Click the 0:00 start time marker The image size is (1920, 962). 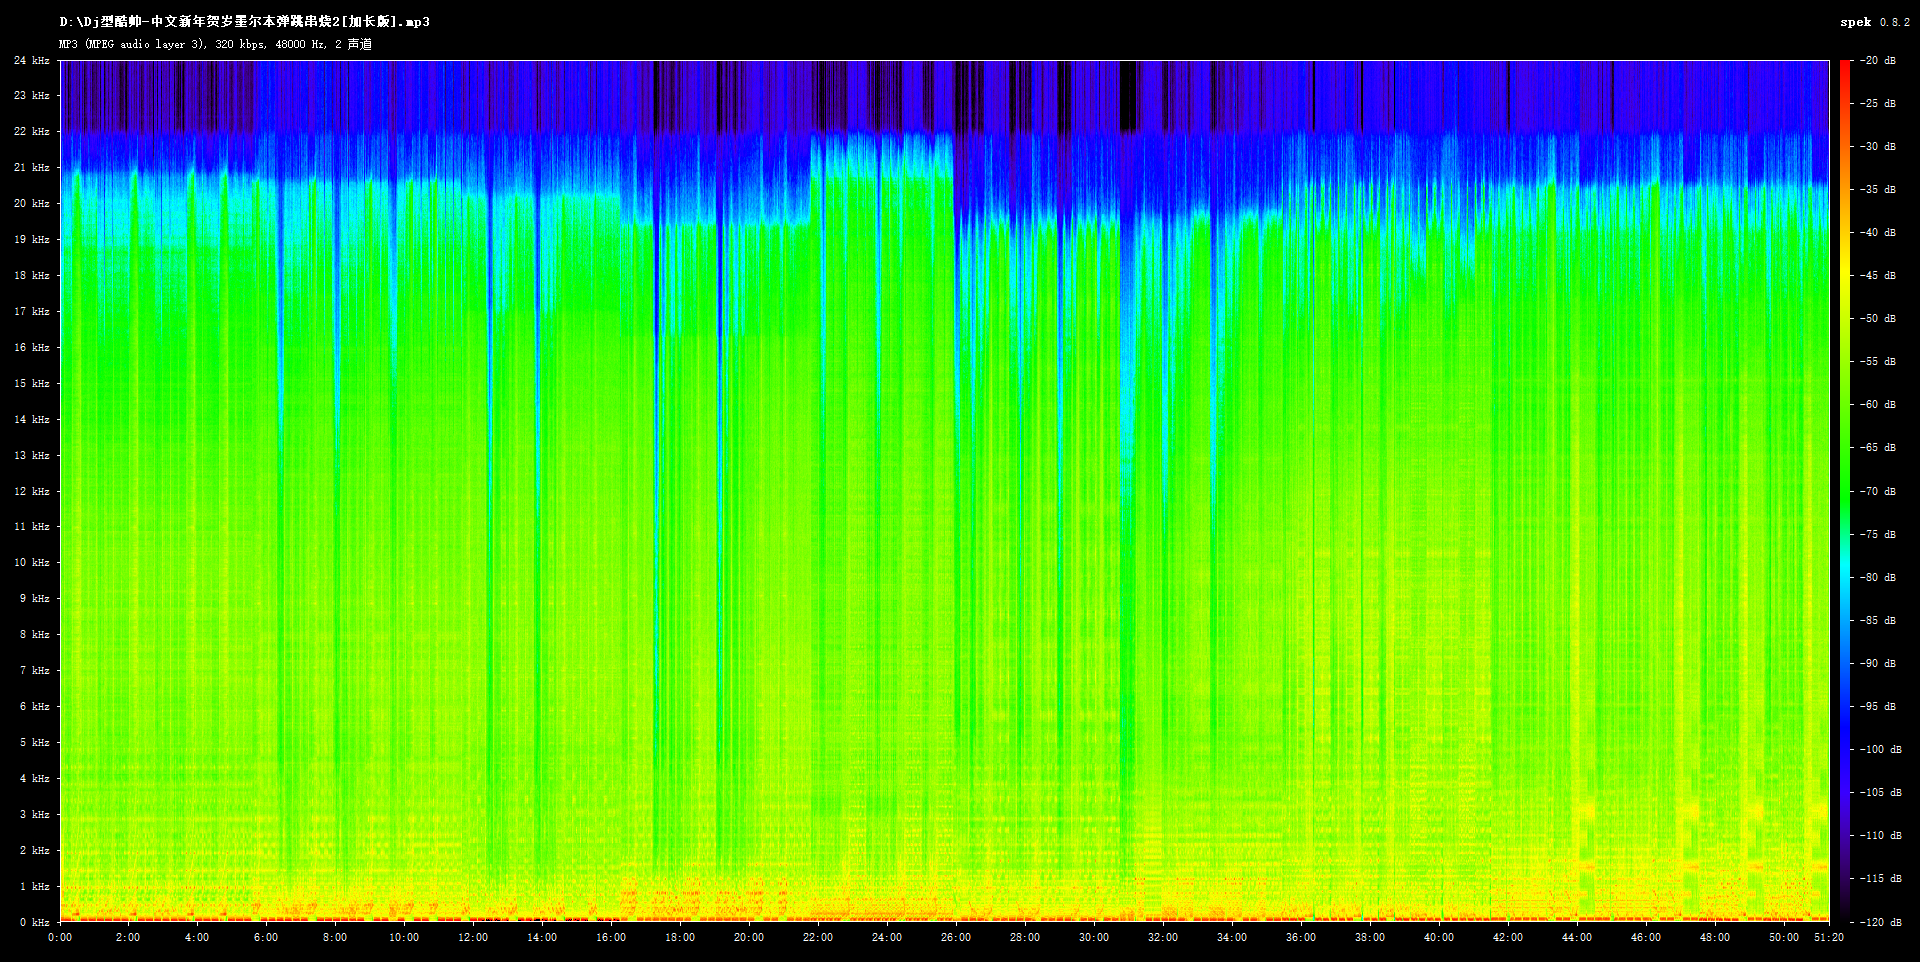click(x=60, y=938)
